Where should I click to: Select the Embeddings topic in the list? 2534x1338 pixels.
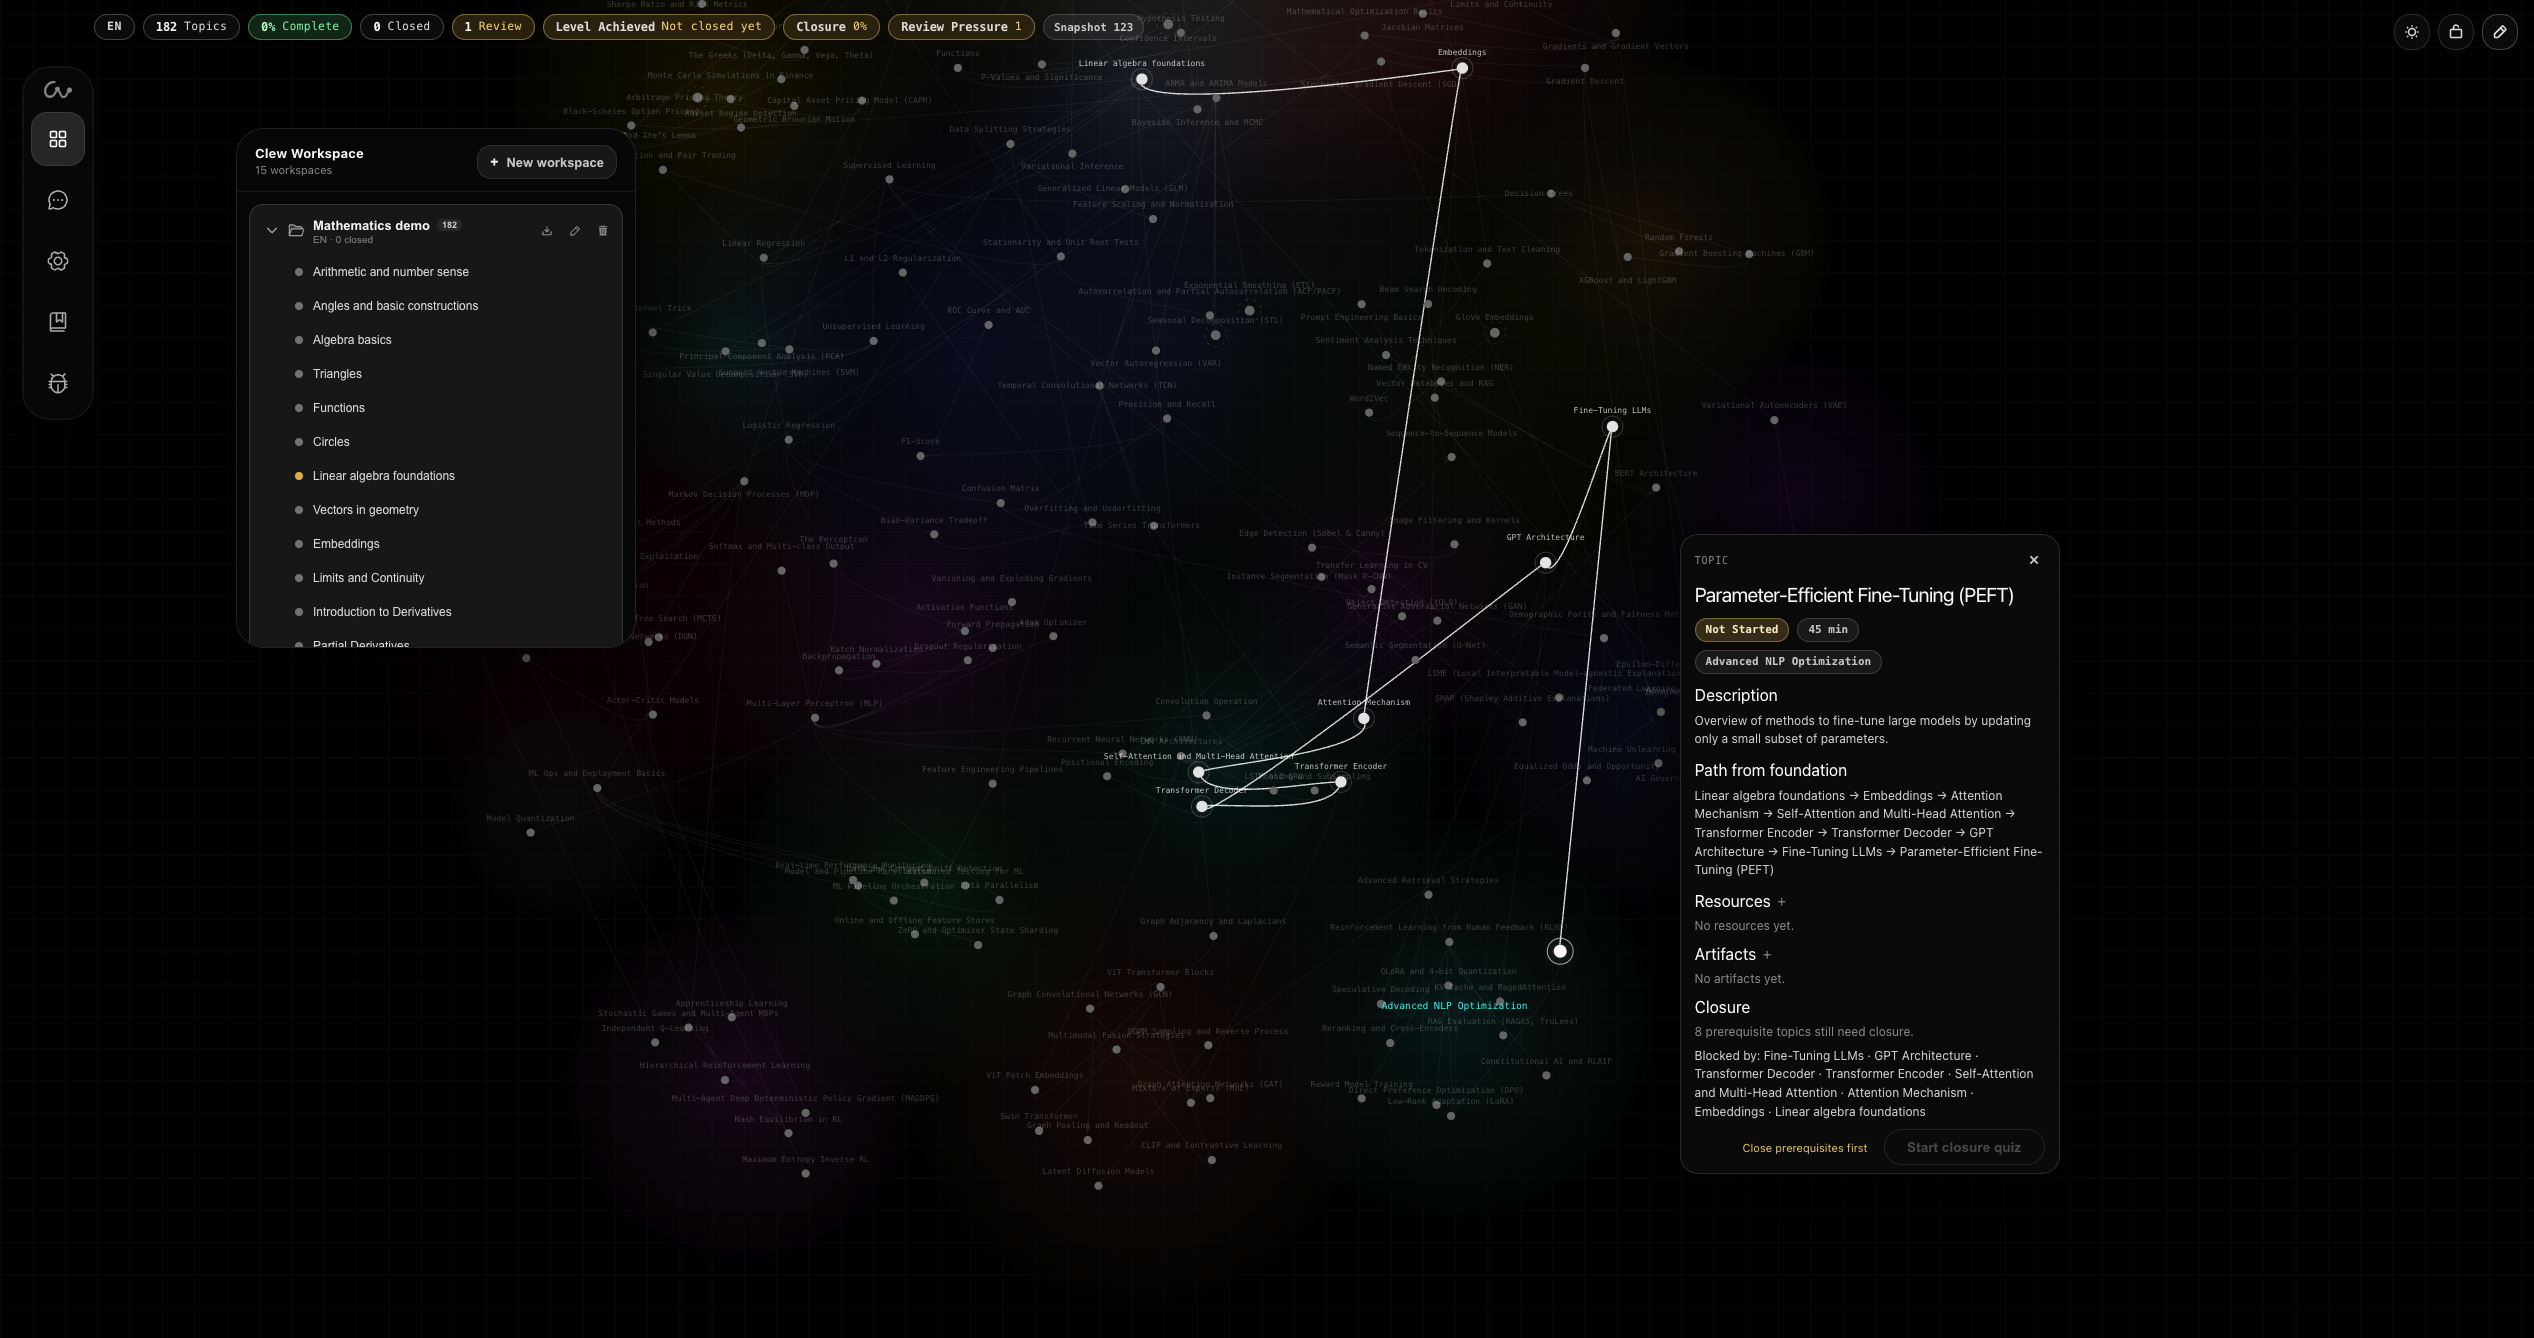point(346,544)
